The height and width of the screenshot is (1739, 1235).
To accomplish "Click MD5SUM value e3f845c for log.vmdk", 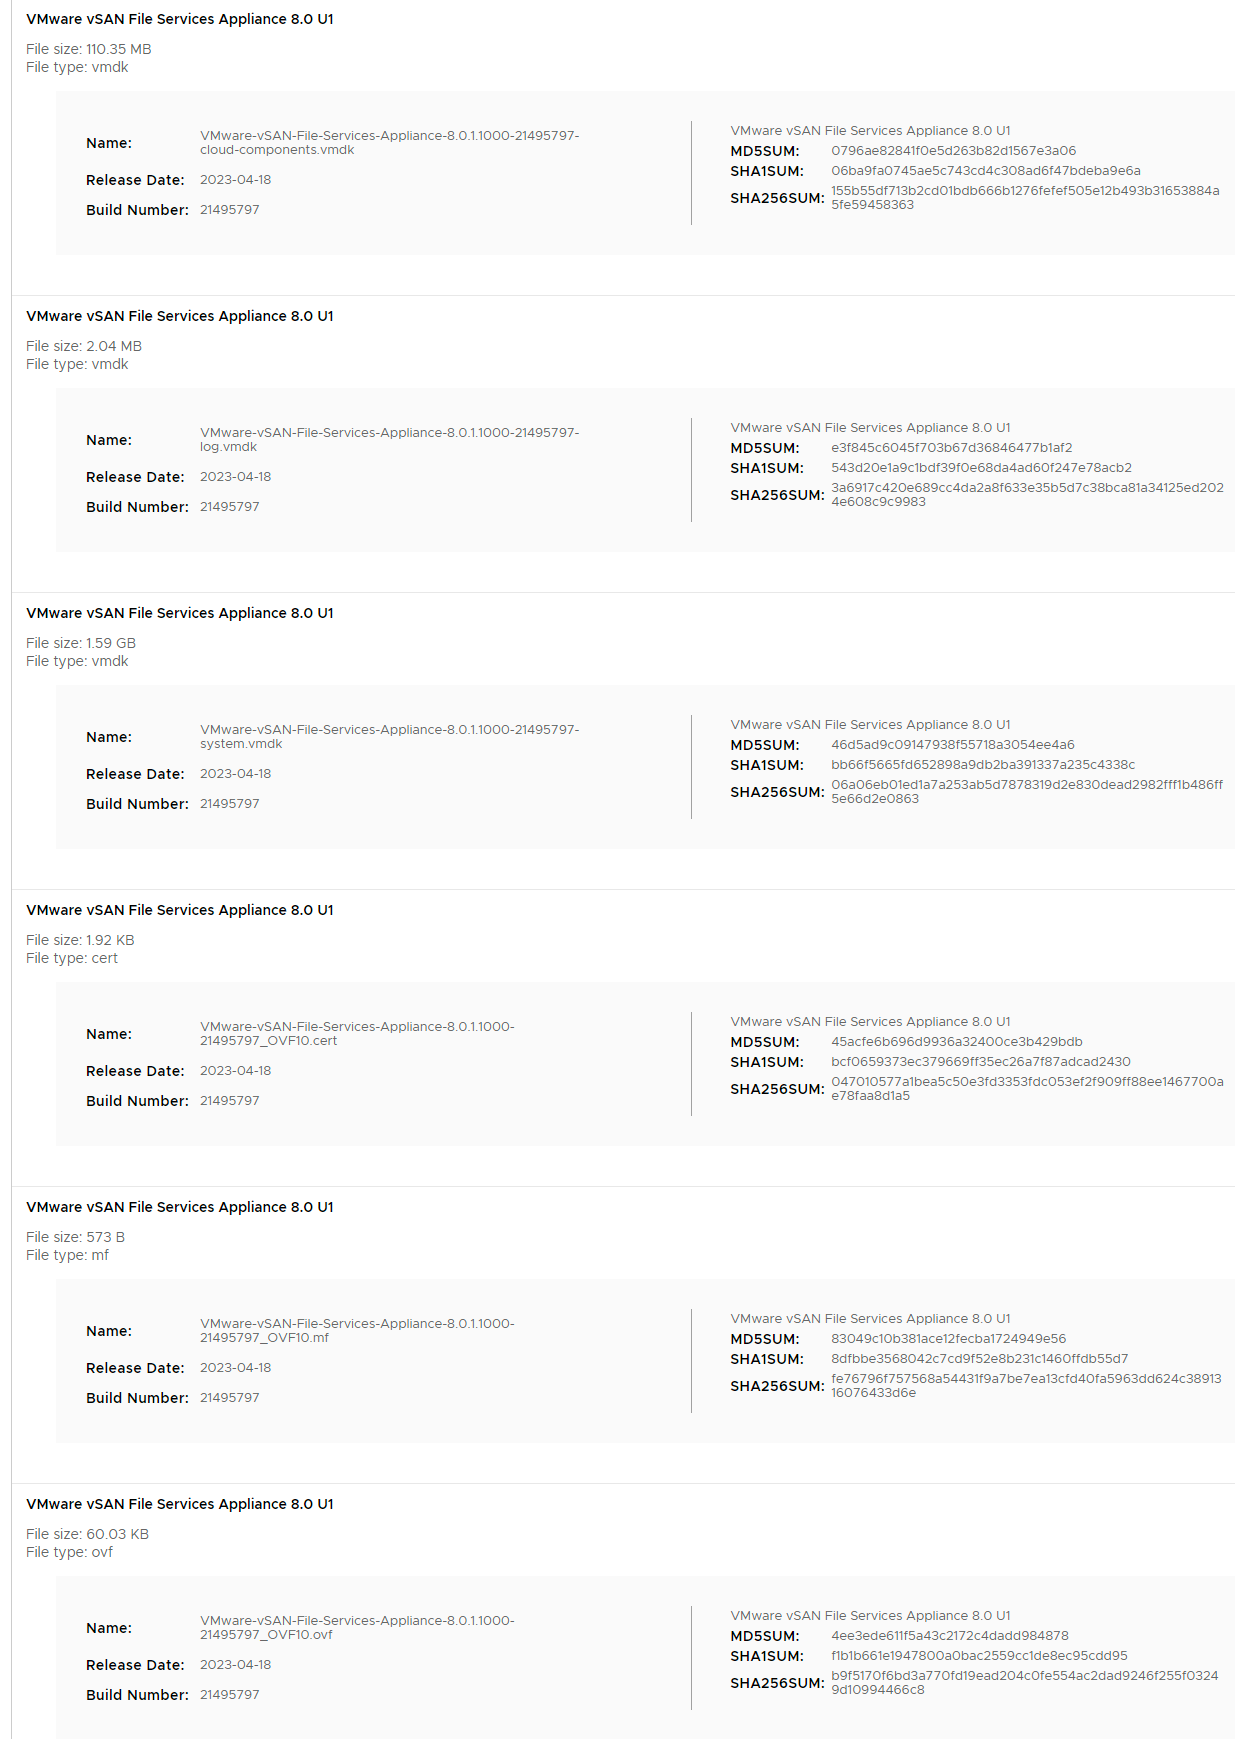I will (951, 448).
